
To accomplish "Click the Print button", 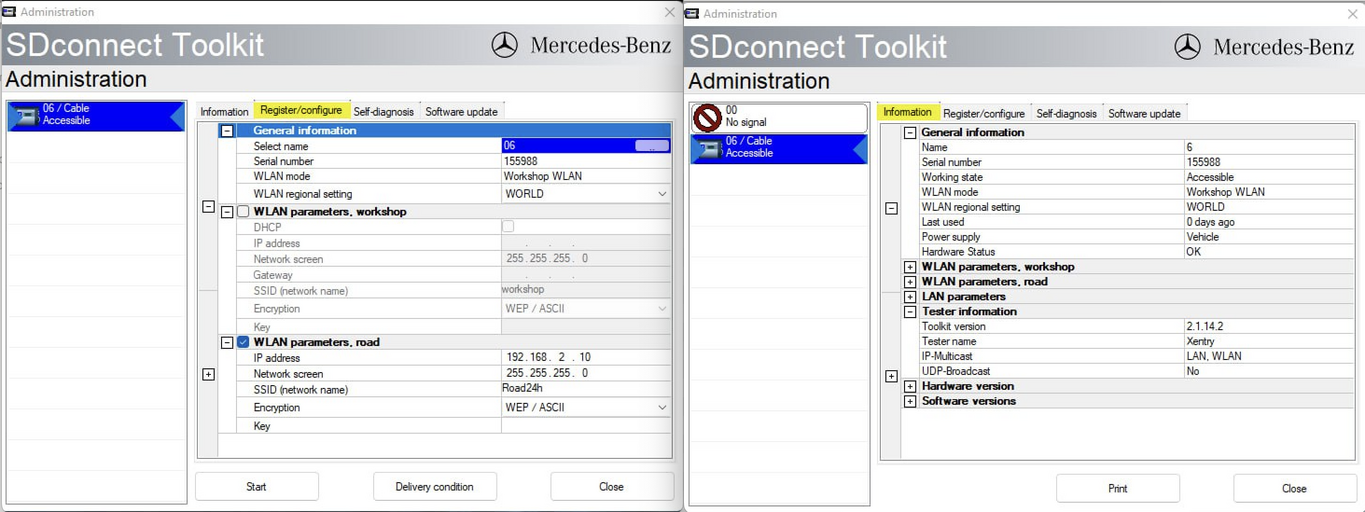I will (1118, 489).
